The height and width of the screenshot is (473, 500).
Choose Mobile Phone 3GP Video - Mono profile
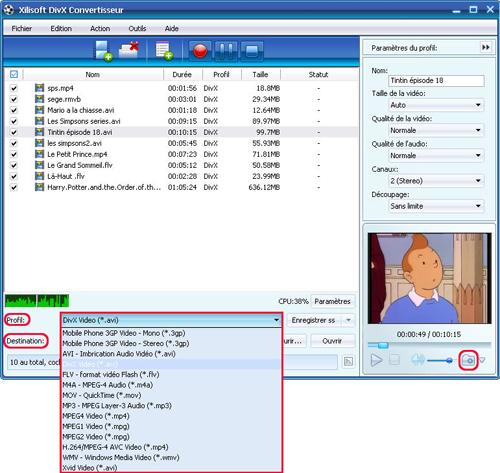point(171,333)
